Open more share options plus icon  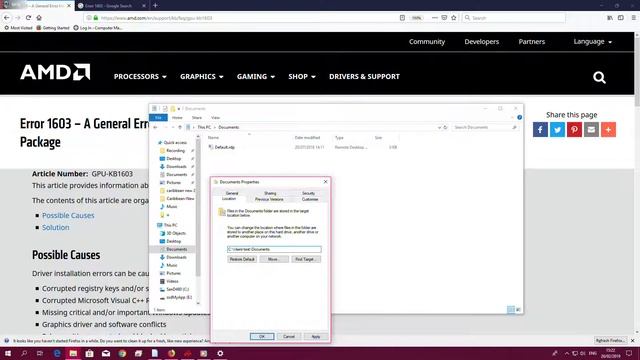tap(608, 130)
